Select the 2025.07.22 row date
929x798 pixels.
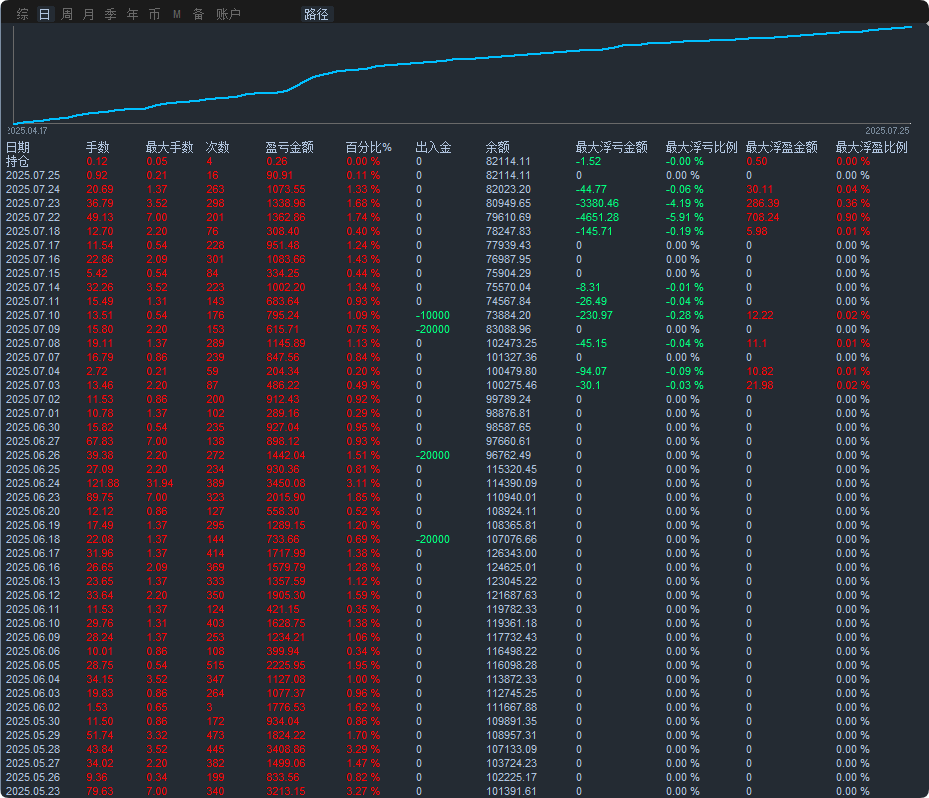pyautogui.click(x=33, y=217)
